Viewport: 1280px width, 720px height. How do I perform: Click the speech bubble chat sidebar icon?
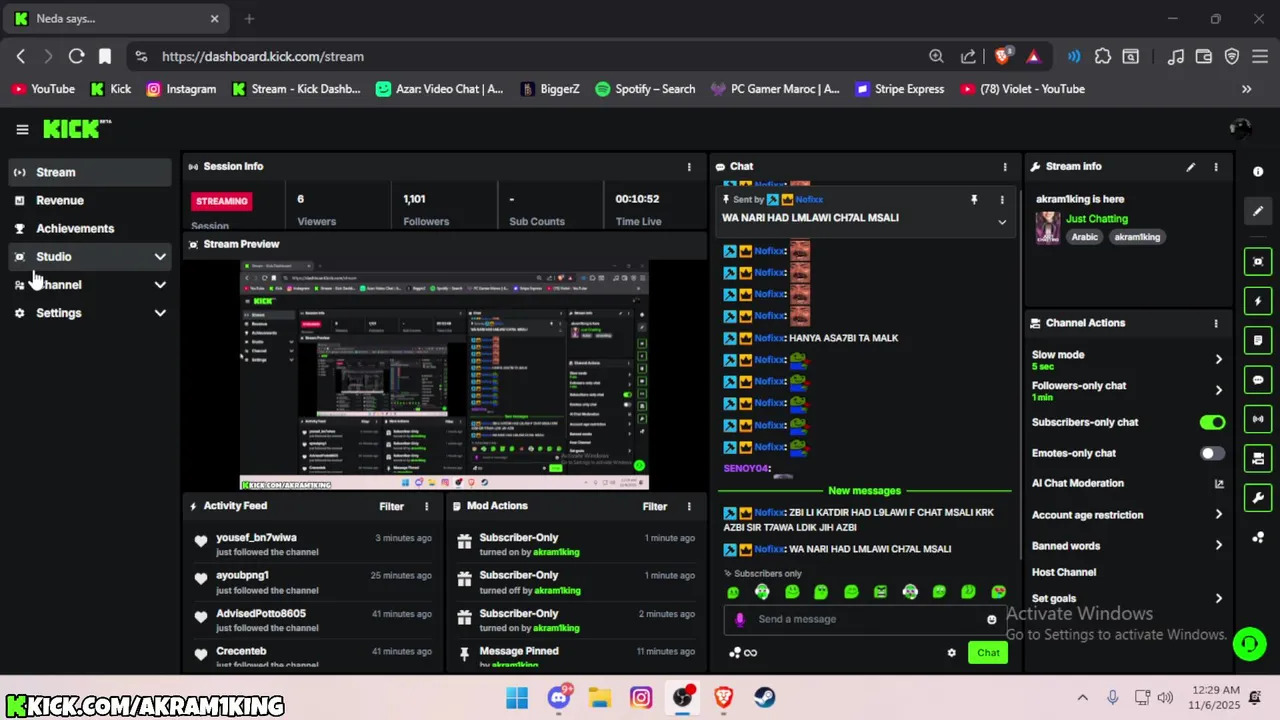pos(1258,380)
